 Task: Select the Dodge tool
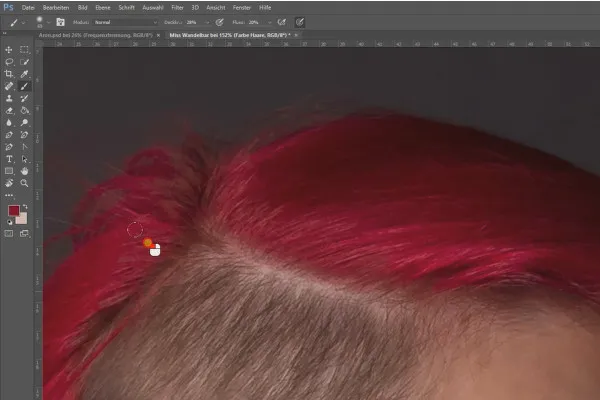pyautogui.click(x=24, y=122)
